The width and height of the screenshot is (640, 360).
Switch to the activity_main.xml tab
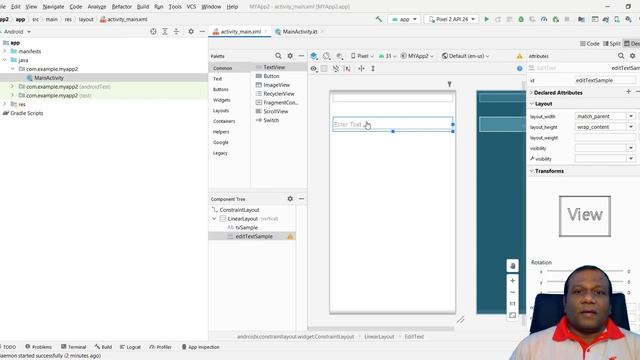pos(240,31)
